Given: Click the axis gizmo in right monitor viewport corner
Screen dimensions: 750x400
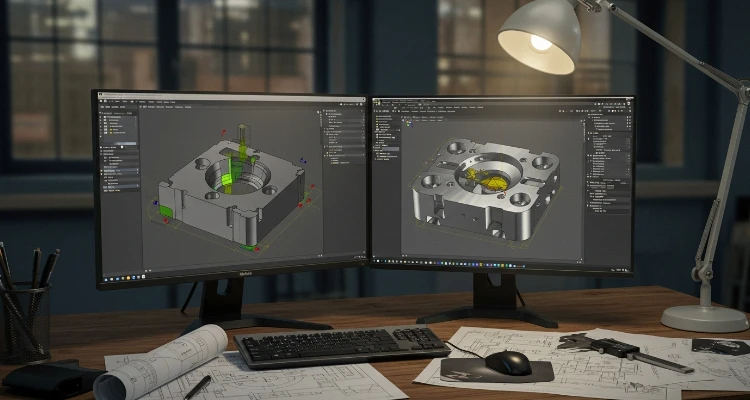Looking at the screenshot, I should click(x=409, y=123).
